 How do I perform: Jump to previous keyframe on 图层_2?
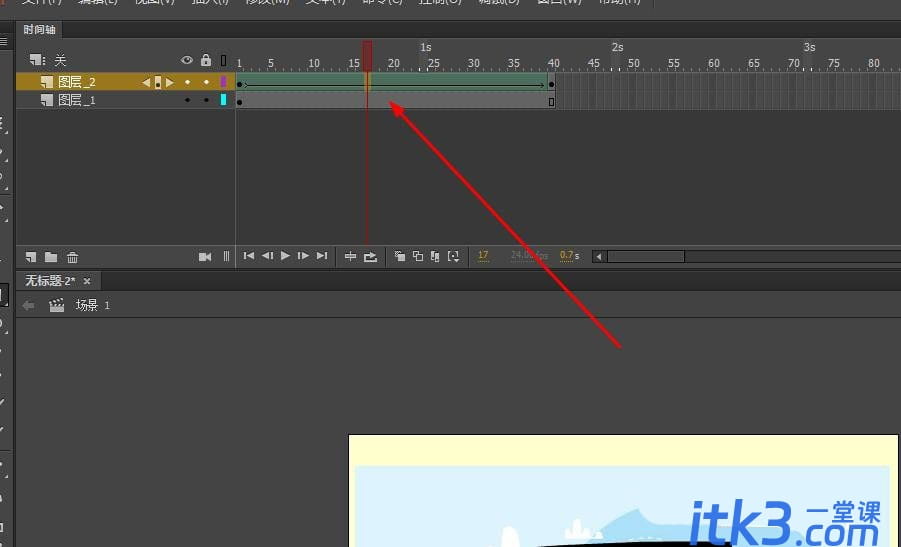pos(146,83)
